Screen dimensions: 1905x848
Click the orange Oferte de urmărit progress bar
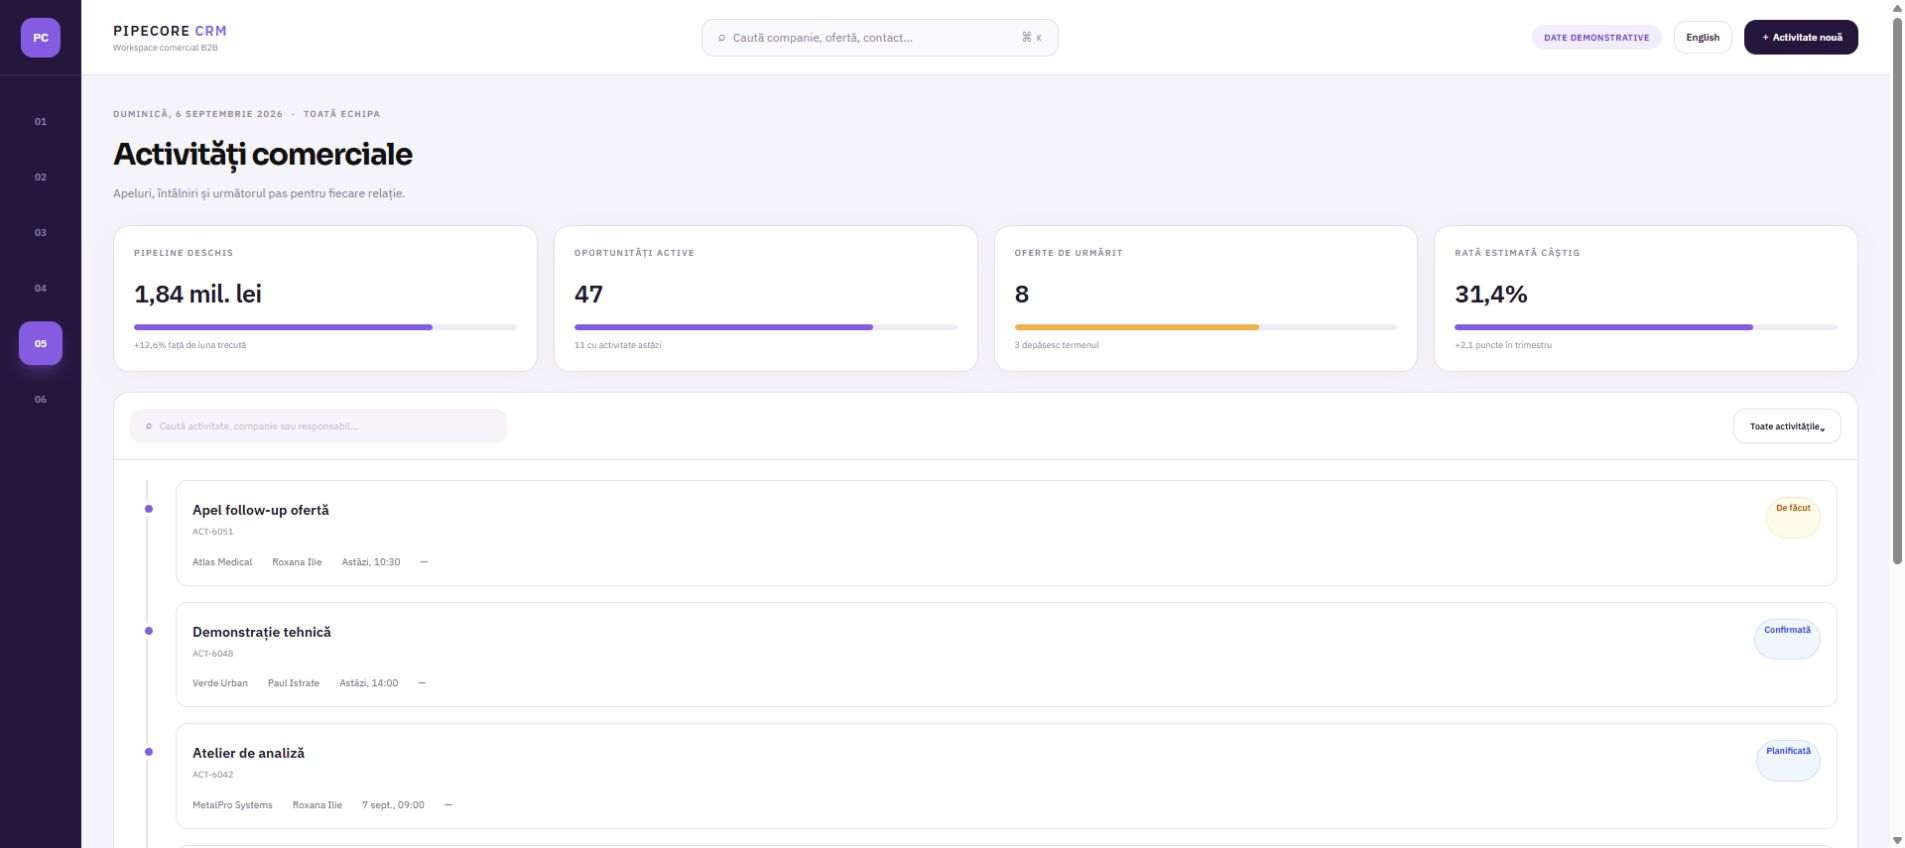coord(1205,327)
